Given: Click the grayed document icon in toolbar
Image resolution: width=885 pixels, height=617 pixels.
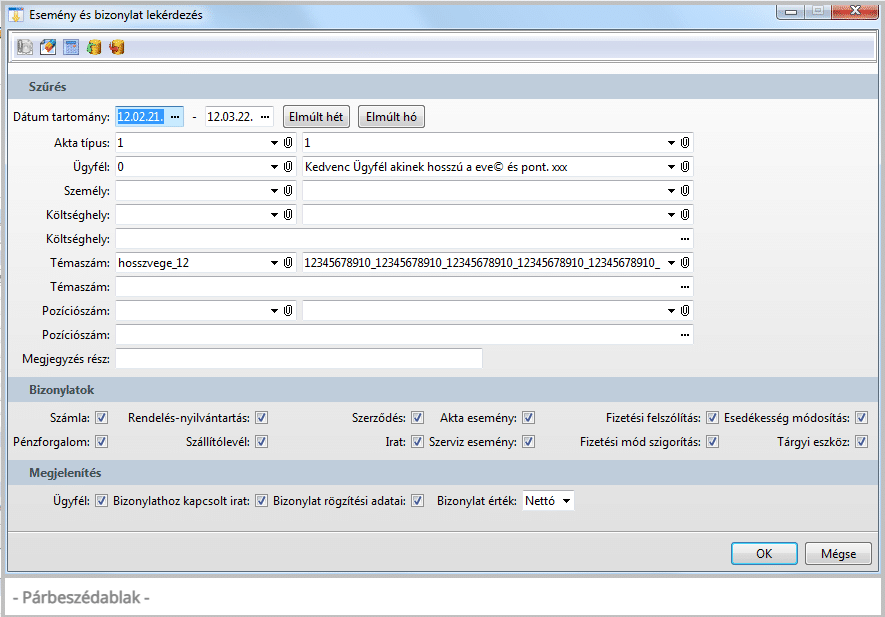Looking at the screenshot, I should [25, 47].
